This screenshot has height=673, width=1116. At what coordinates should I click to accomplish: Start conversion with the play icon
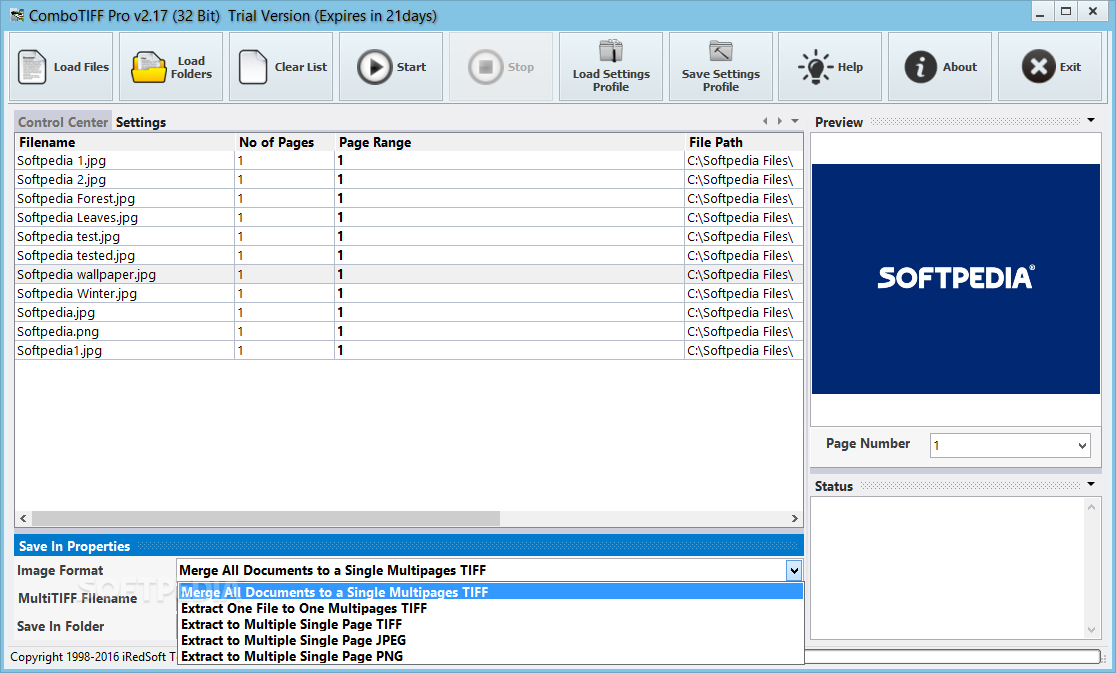click(374, 67)
